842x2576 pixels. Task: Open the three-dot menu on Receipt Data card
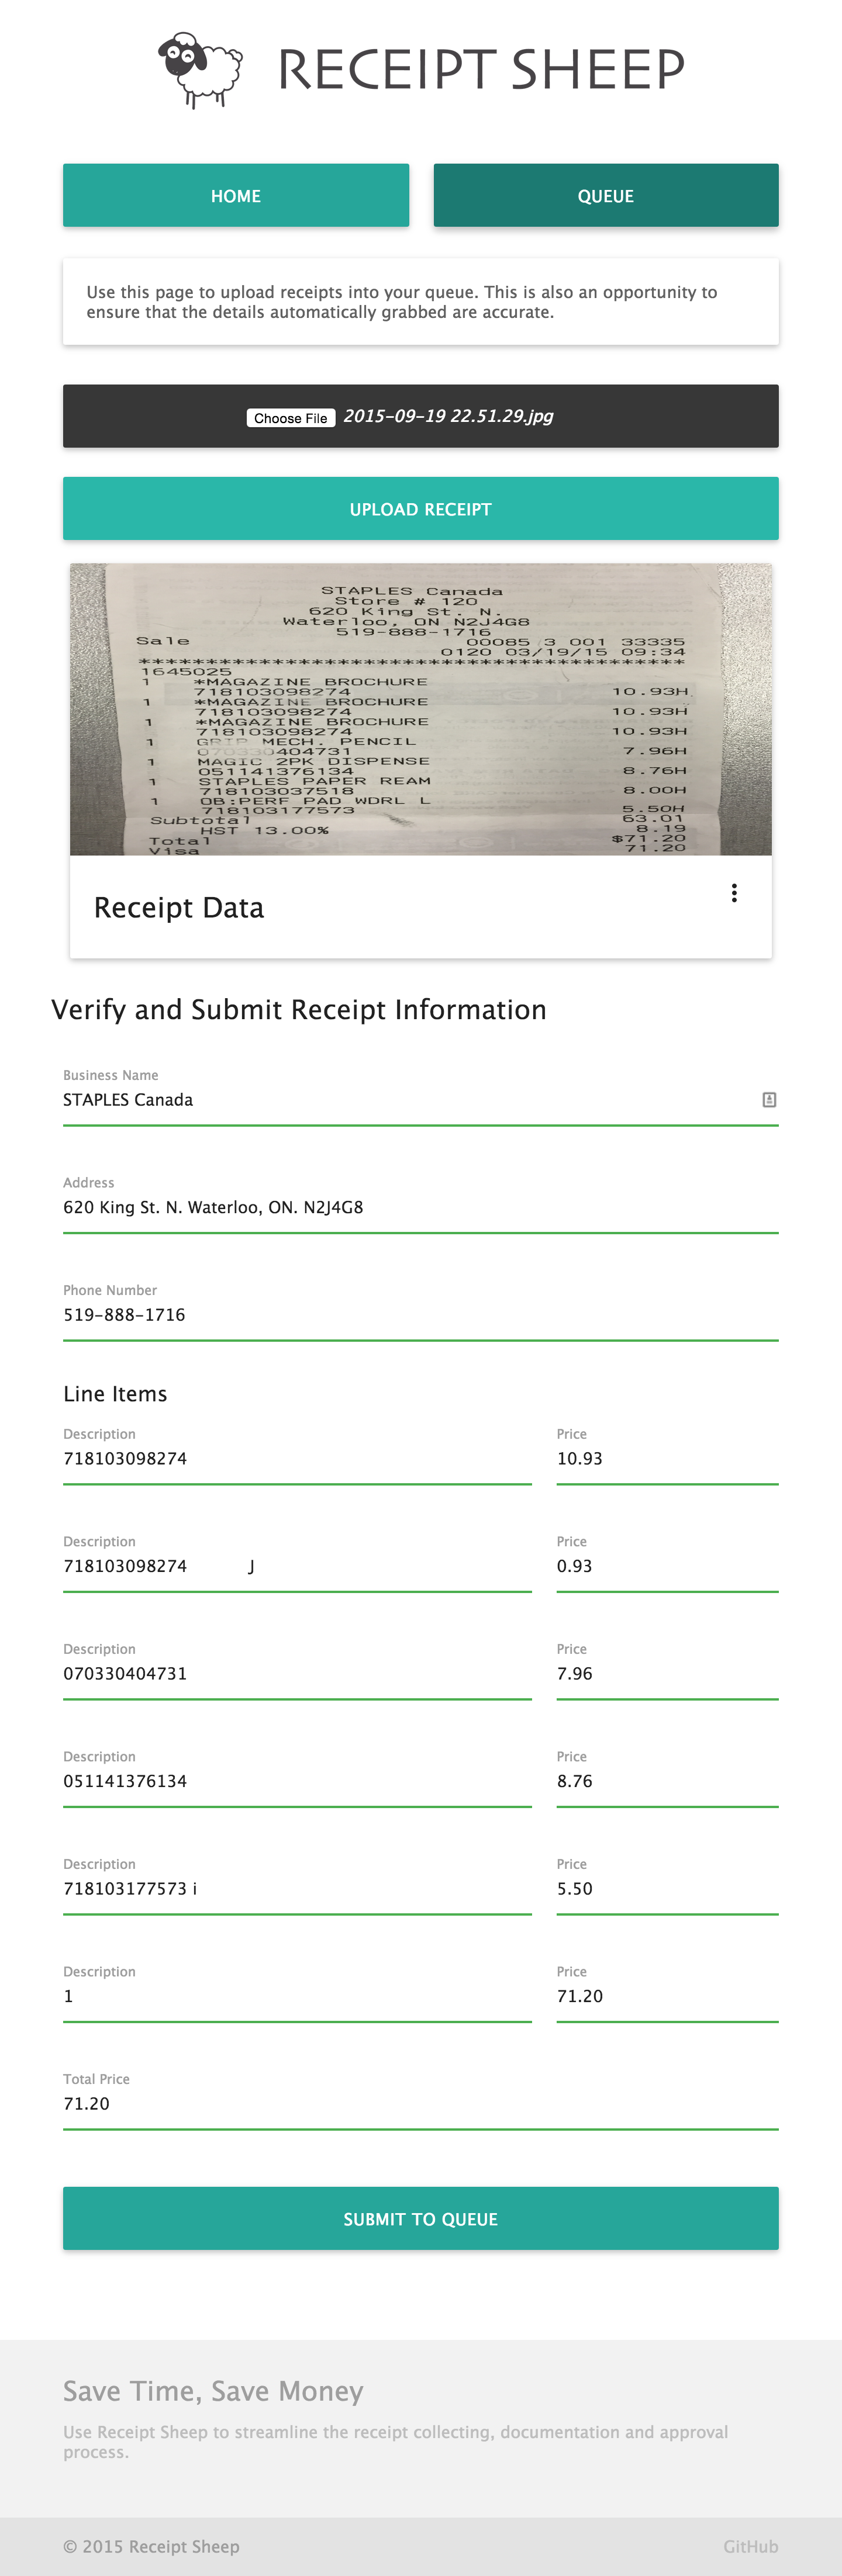pyautogui.click(x=734, y=893)
